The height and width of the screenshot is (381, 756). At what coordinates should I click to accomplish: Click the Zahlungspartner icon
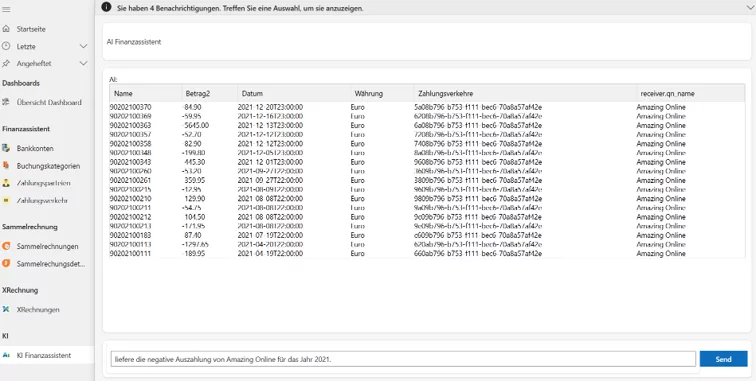6,183
